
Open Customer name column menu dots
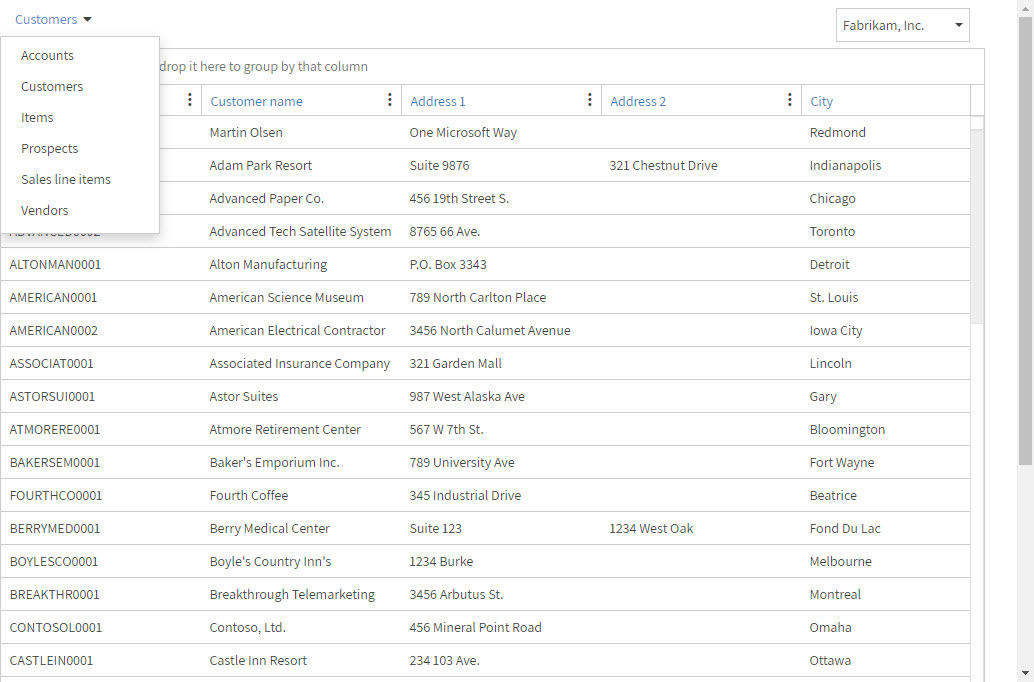pos(390,100)
